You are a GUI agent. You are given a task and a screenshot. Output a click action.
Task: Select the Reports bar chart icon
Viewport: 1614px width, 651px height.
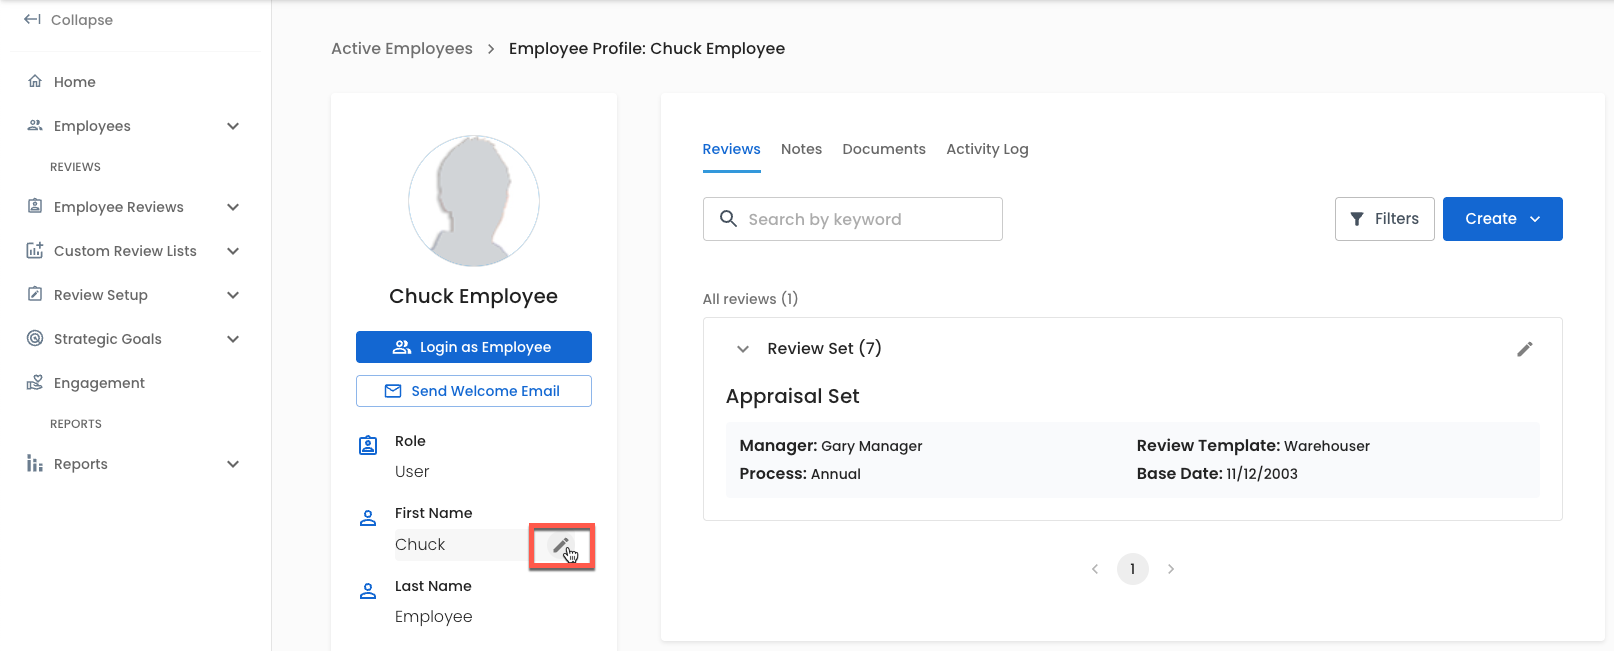point(35,463)
